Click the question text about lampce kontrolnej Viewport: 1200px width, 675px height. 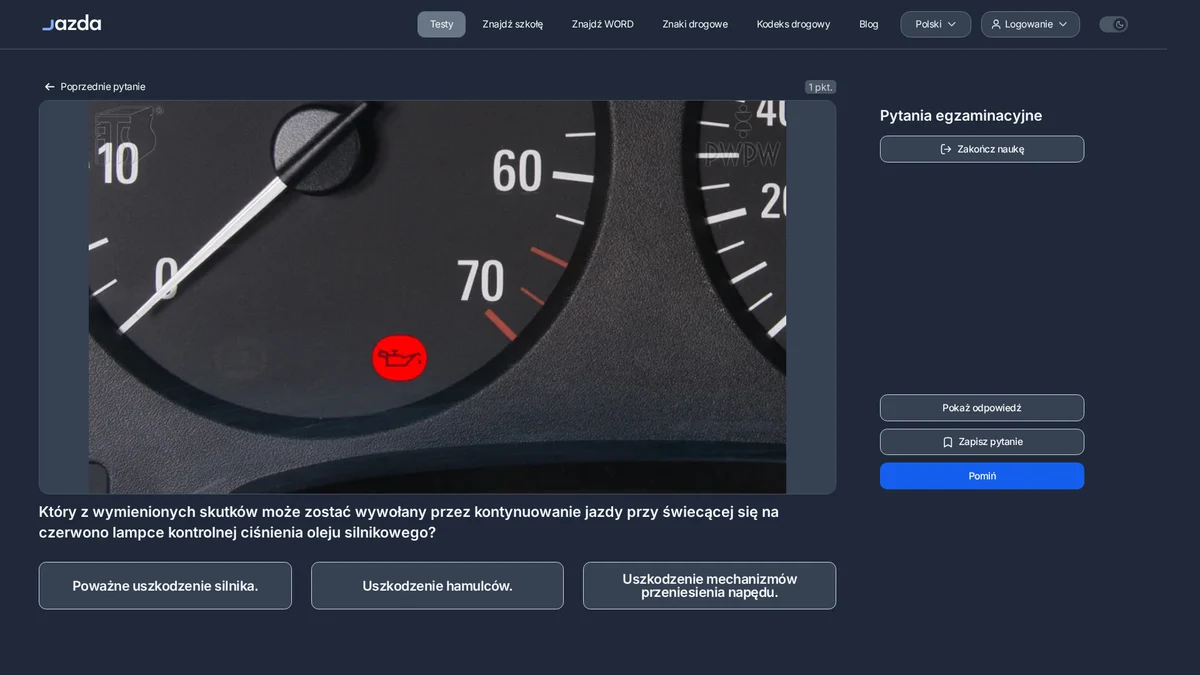point(409,522)
